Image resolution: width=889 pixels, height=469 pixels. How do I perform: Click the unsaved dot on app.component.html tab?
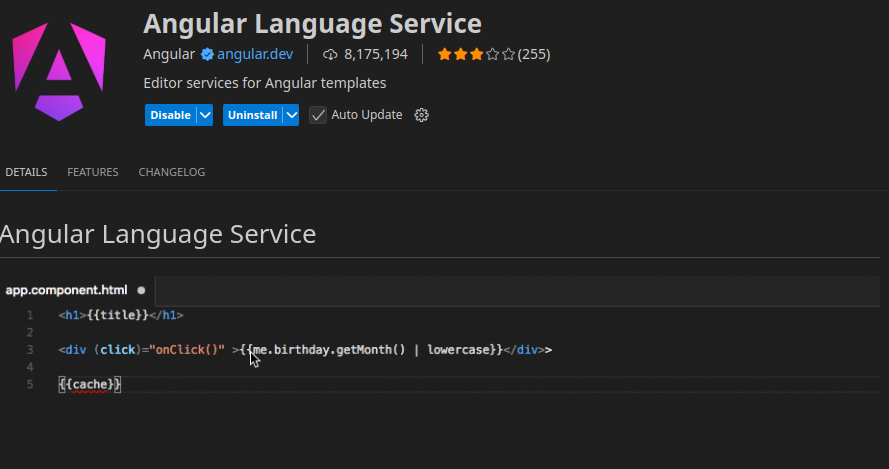tap(141, 291)
